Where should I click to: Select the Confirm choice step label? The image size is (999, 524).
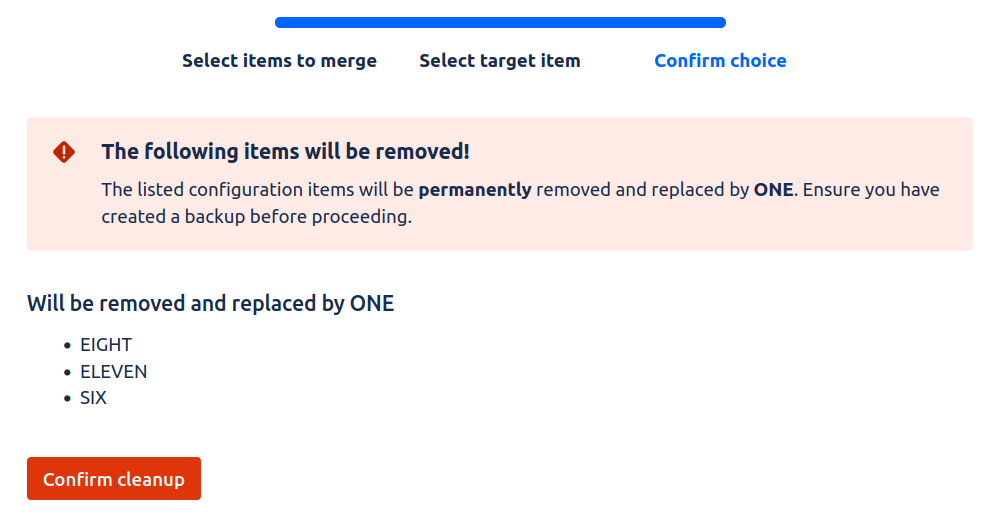click(720, 61)
